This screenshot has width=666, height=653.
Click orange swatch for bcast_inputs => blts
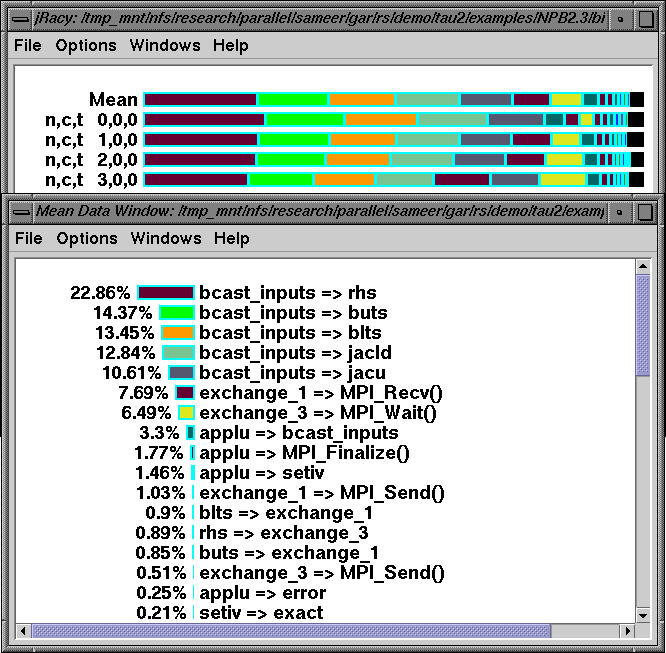(178, 333)
